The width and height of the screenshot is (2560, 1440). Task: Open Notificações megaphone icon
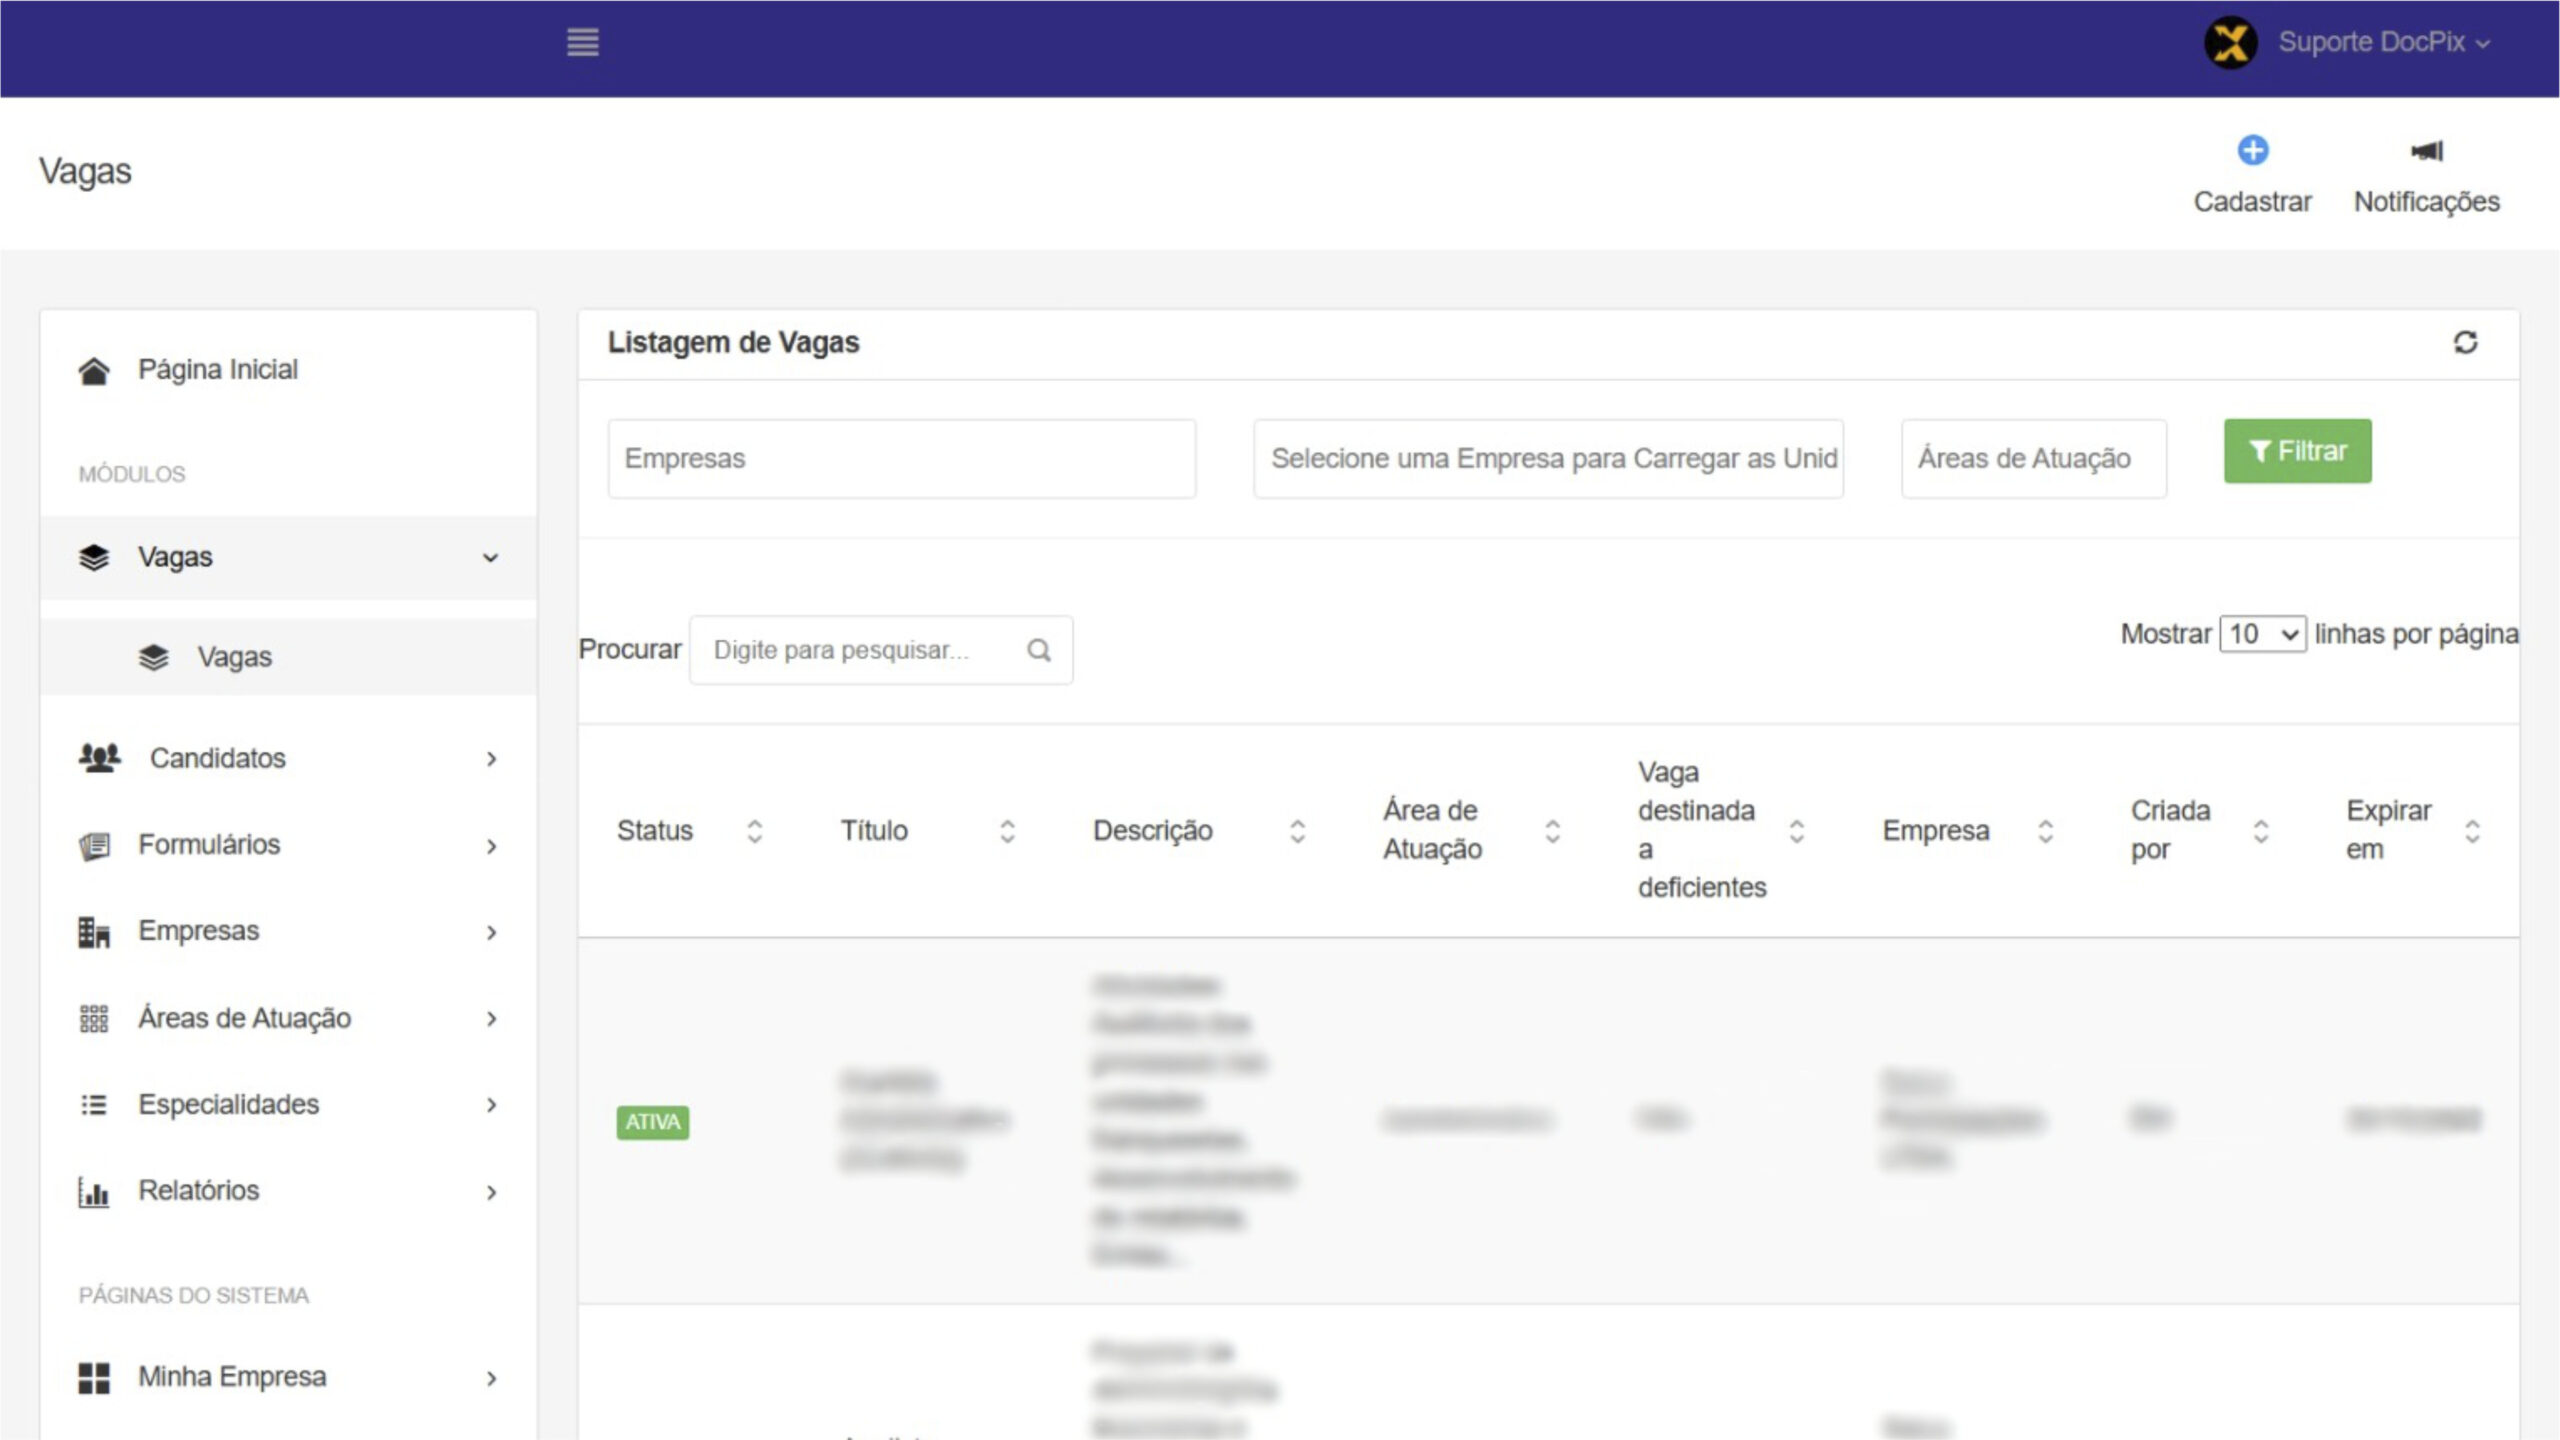(2427, 151)
